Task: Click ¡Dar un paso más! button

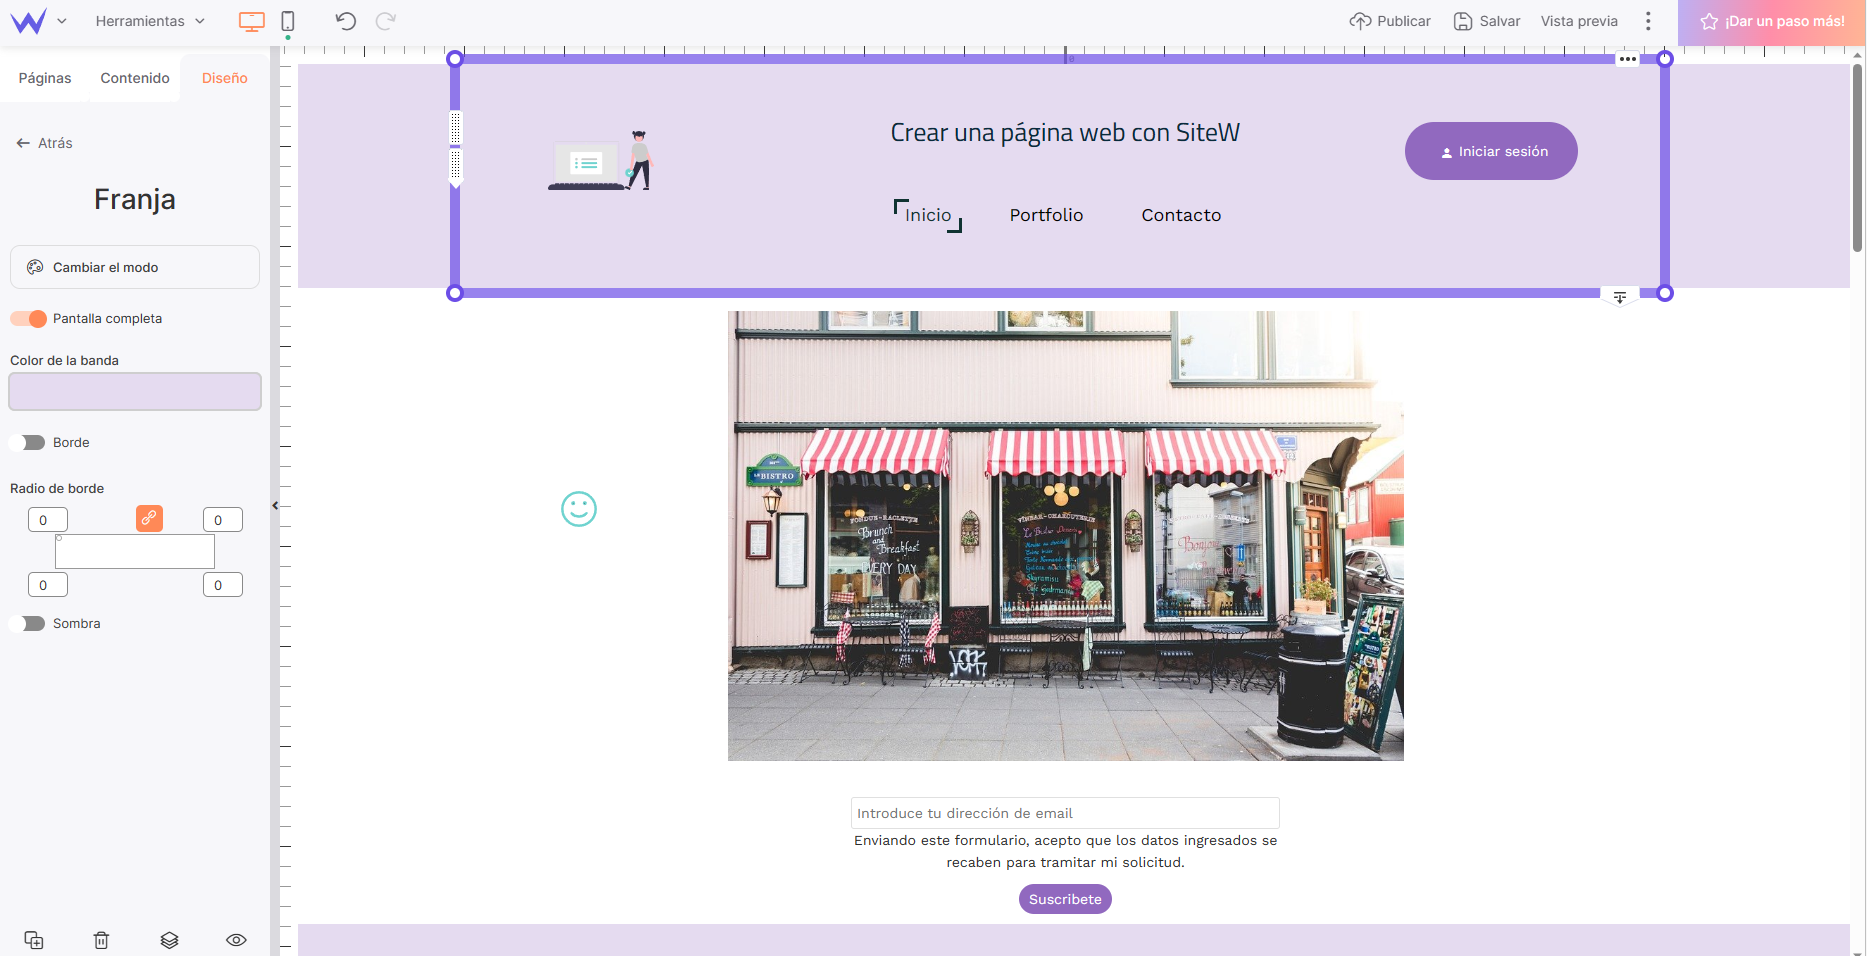Action: 1772,21
